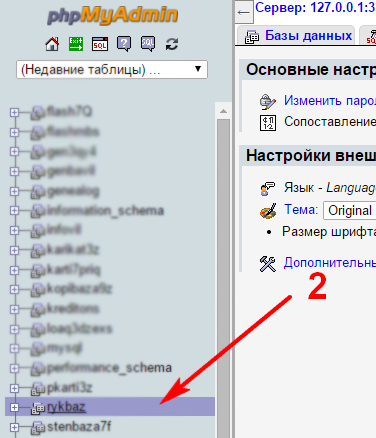The image size is (376, 438).
Task: Expand the information_schema database node
Action: 14,211
